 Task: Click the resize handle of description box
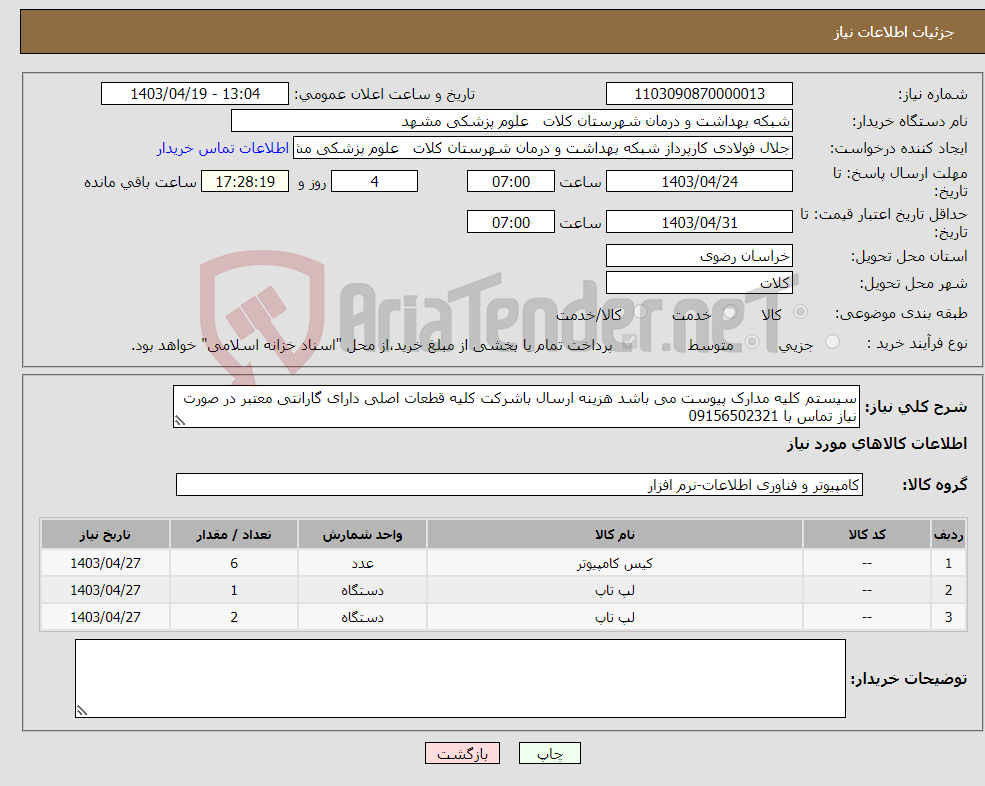pyautogui.click(x=180, y=421)
